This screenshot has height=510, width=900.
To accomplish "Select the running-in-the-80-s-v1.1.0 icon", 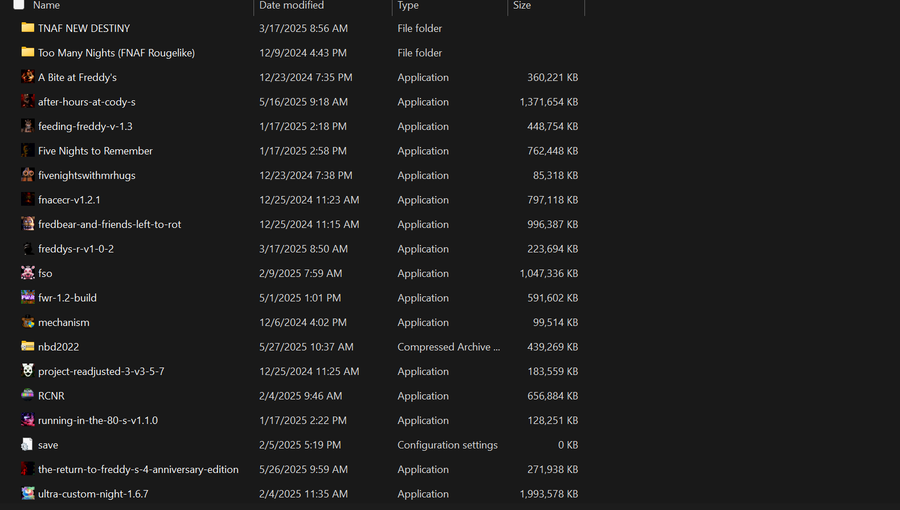I will point(28,421).
